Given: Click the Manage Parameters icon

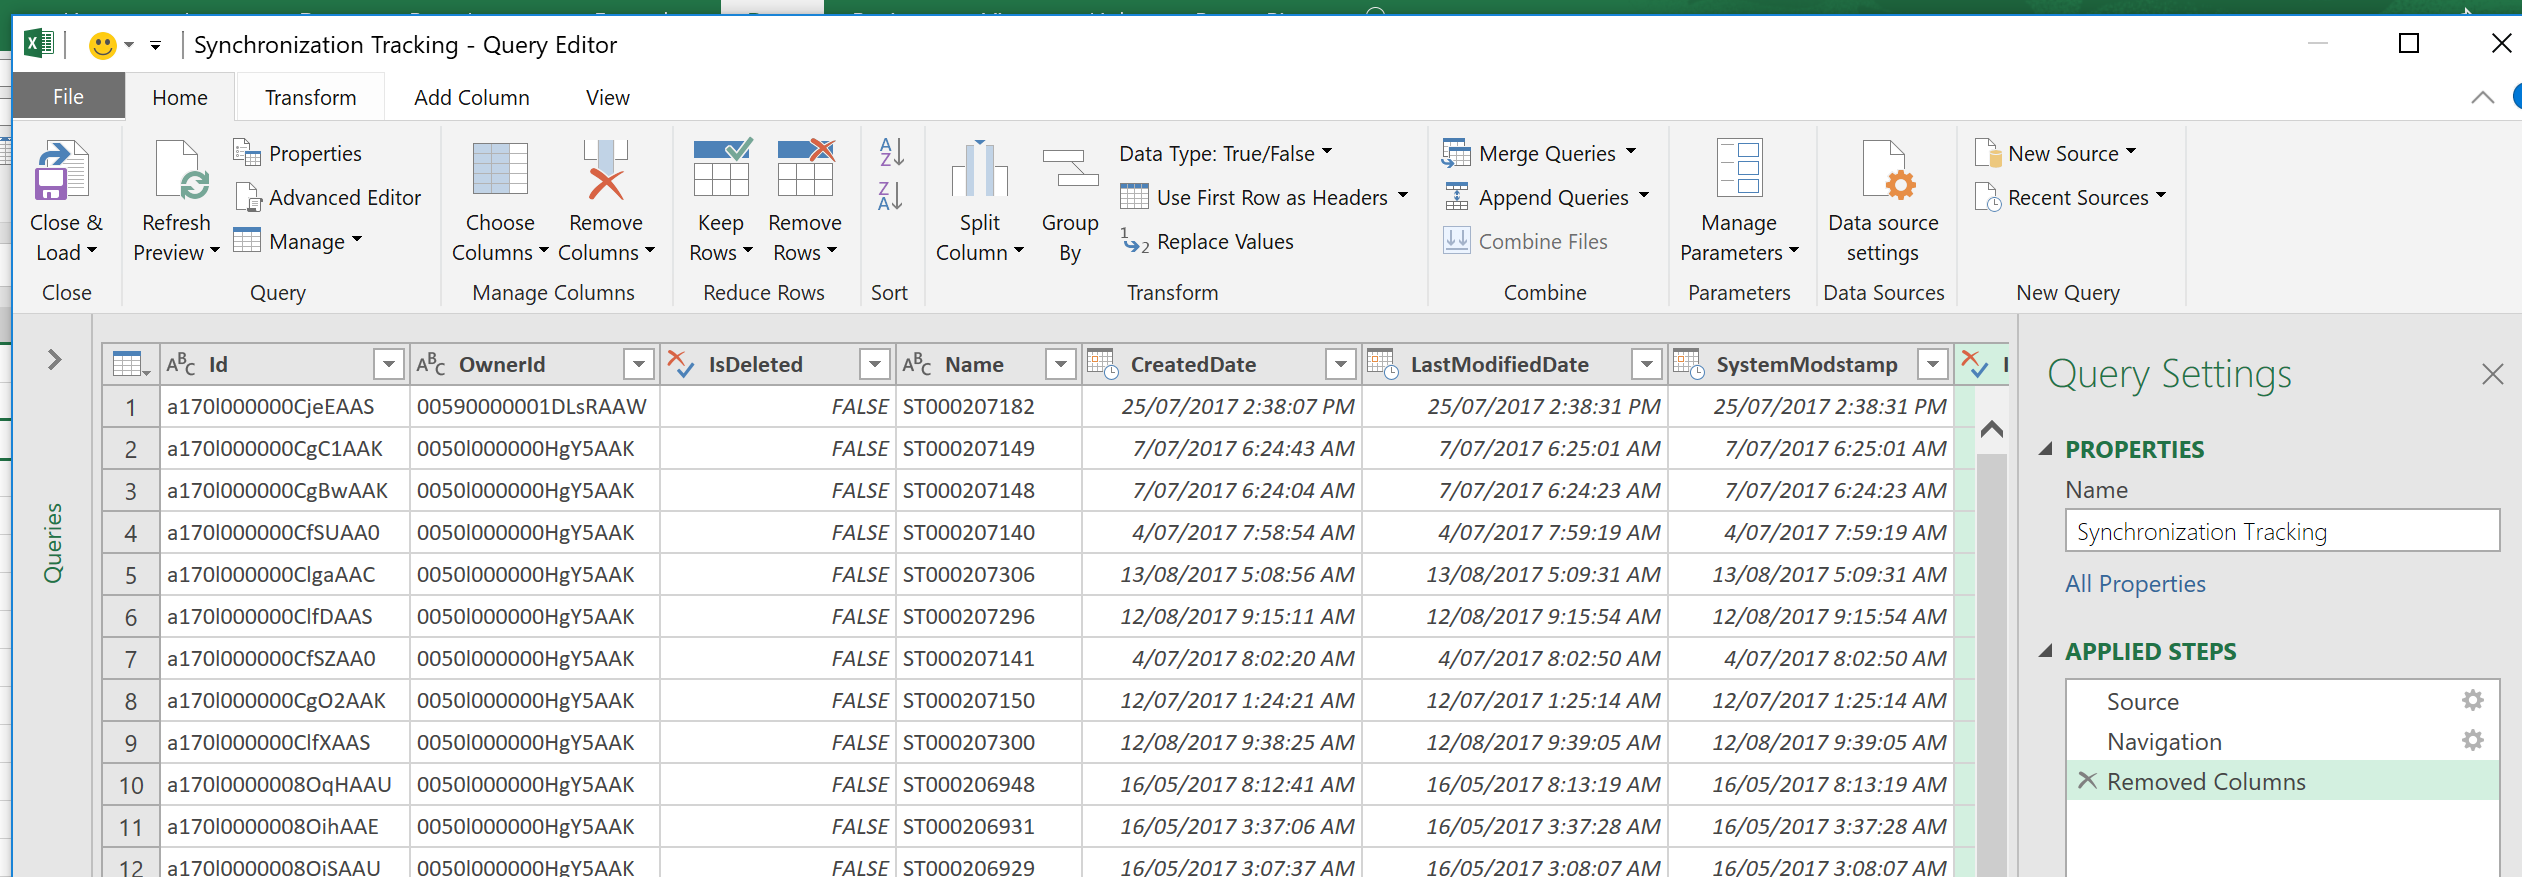Looking at the screenshot, I should pos(1739,167).
